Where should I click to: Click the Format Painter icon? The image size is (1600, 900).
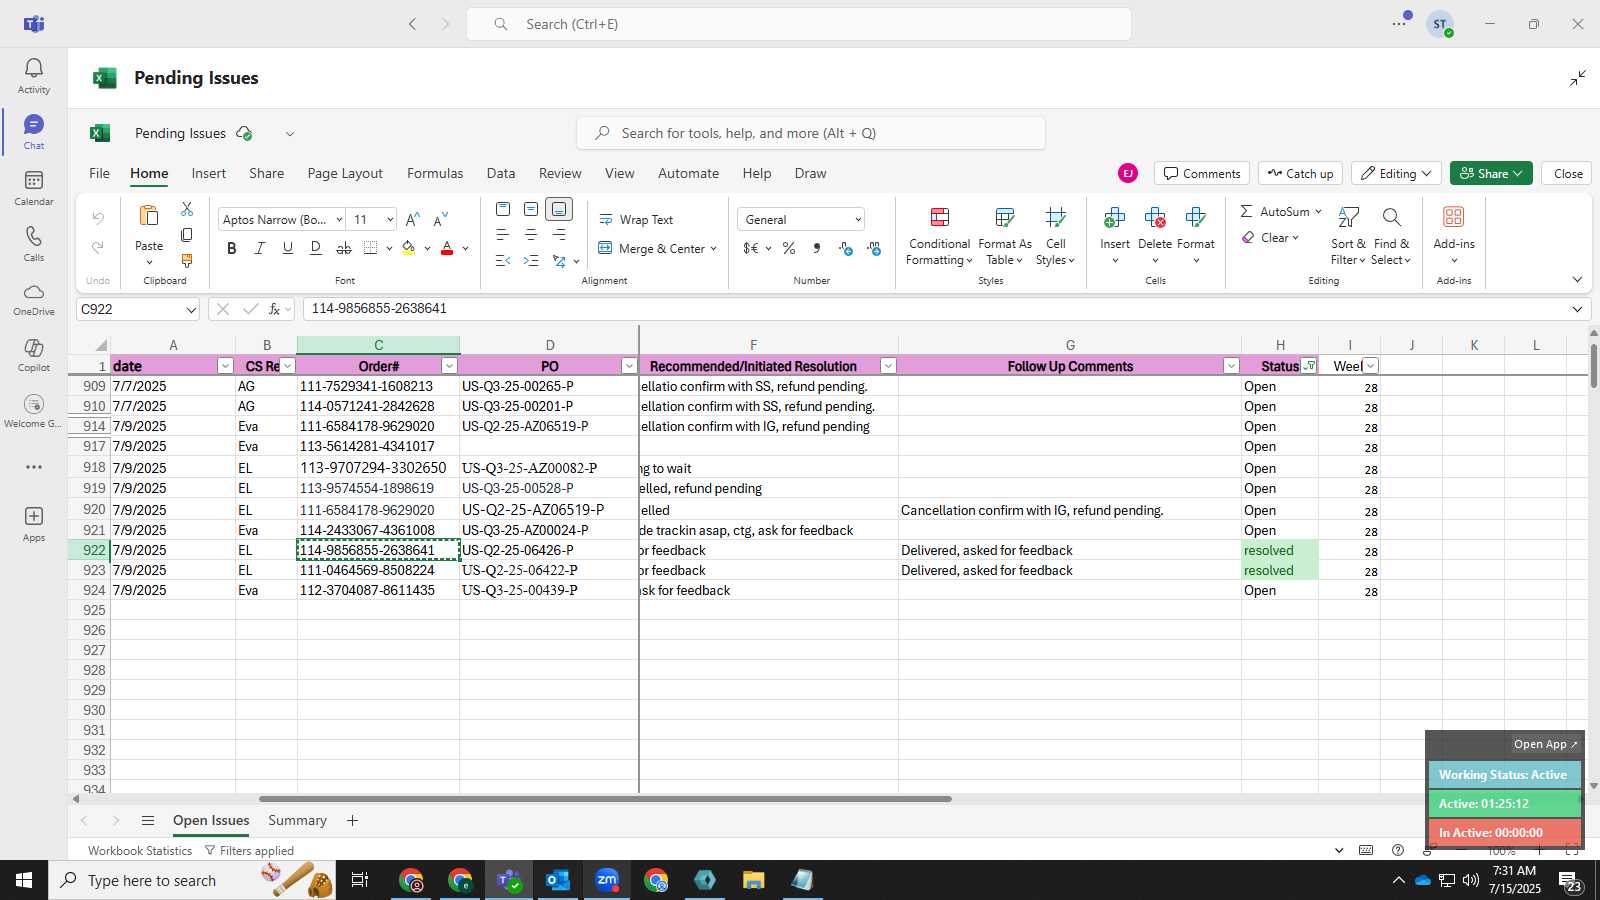187,260
